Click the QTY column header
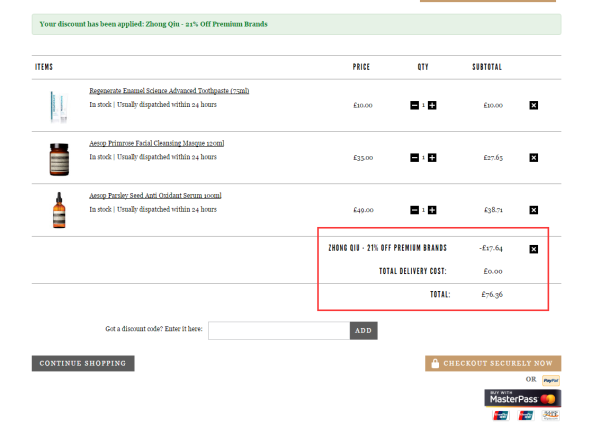600x437 pixels. [423, 67]
